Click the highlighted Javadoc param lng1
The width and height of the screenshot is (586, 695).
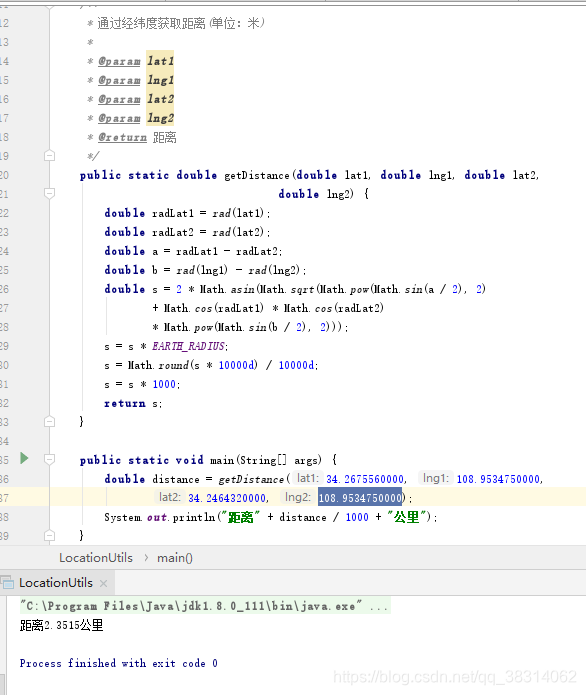160,80
